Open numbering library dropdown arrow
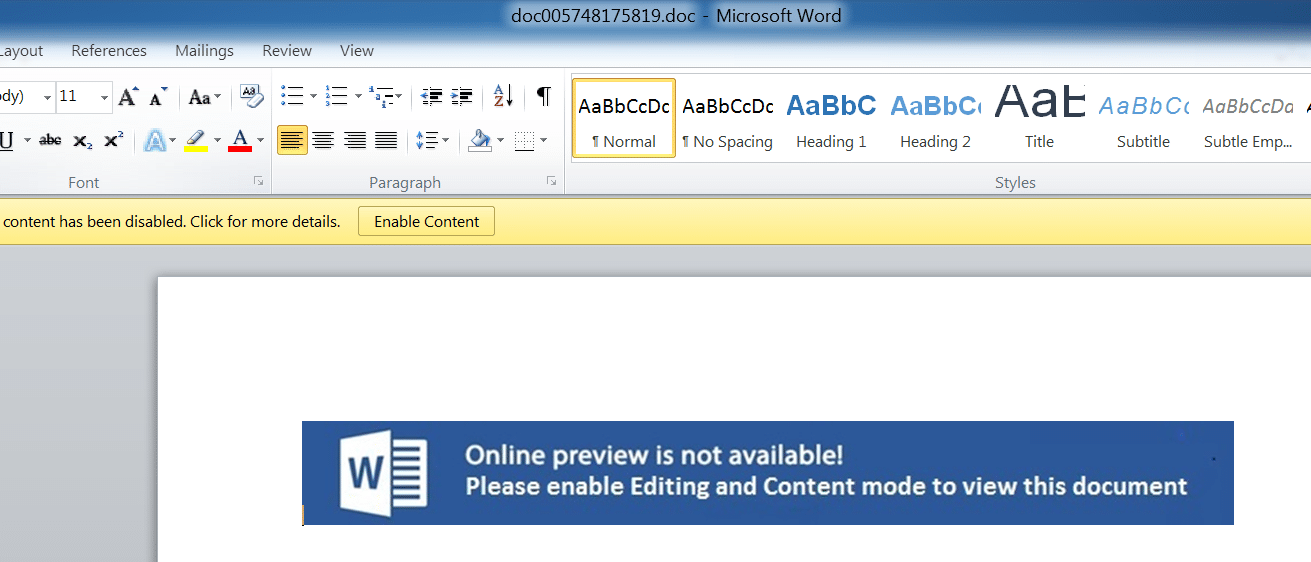The height and width of the screenshot is (562, 1311). [x=357, y=96]
